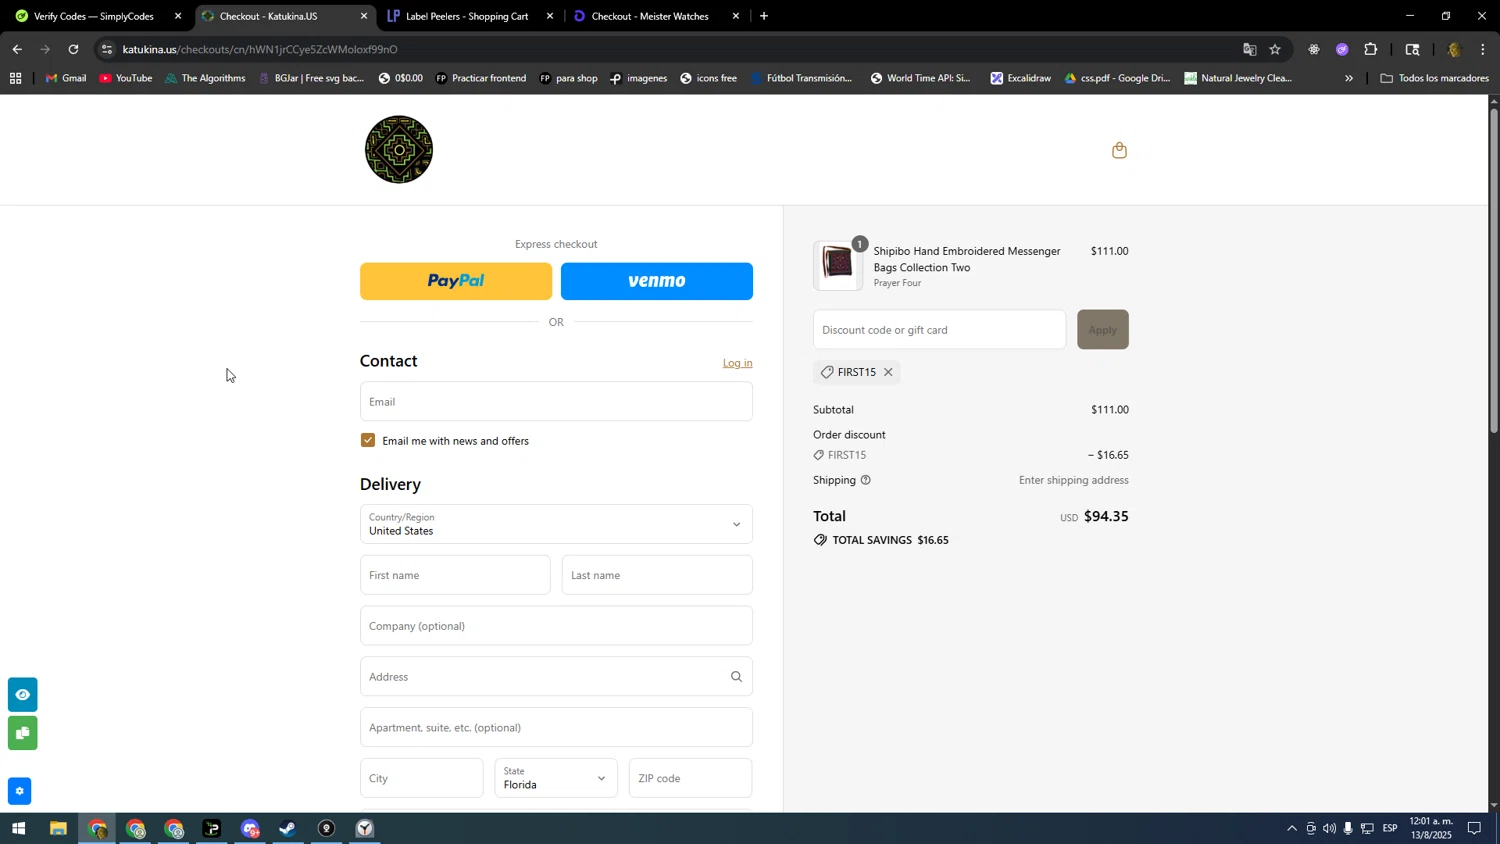Click the shipping info help icon
The image size is (1500, 844).
(x=866, y=480)
